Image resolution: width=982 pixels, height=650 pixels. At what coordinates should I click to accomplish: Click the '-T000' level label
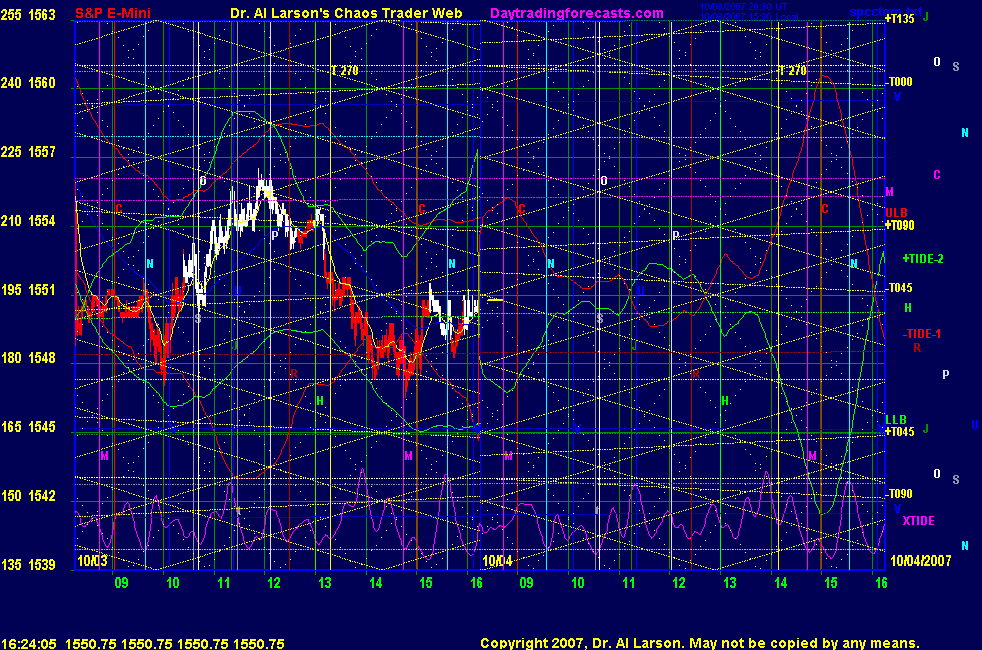[899, 82]
